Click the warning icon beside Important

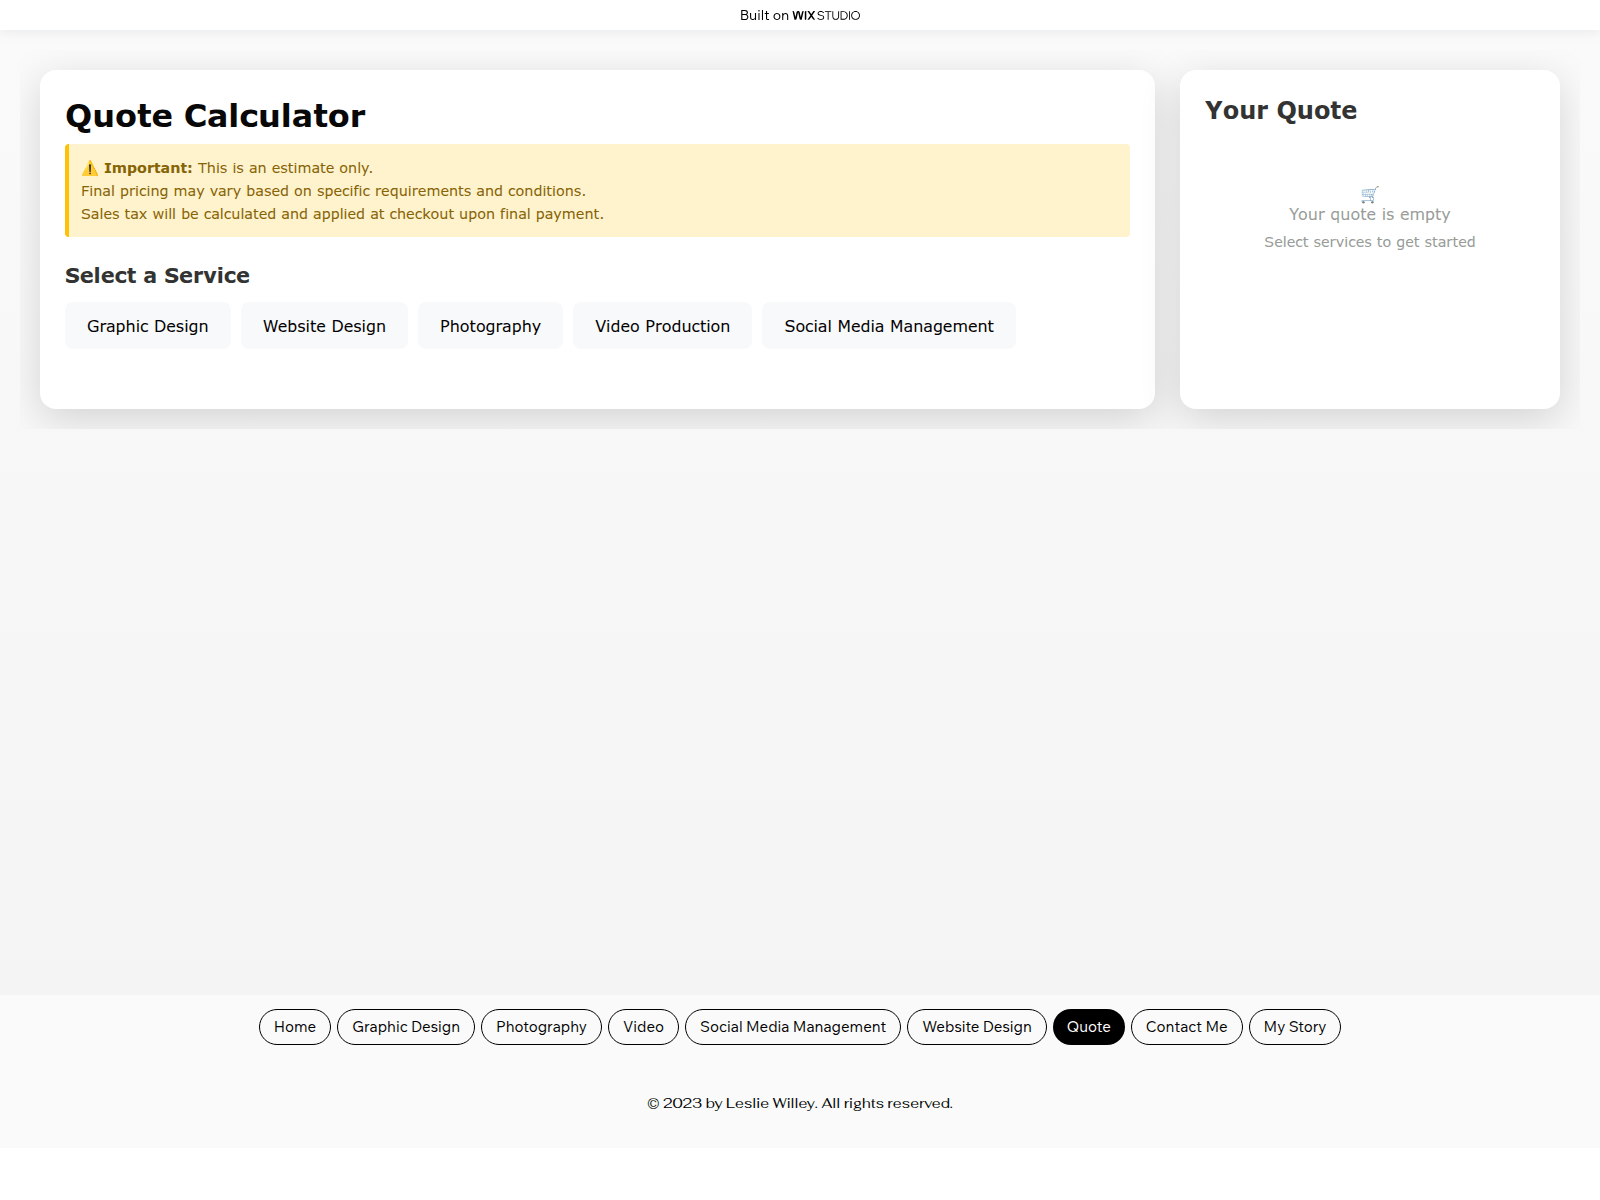[x=90, y=168]
